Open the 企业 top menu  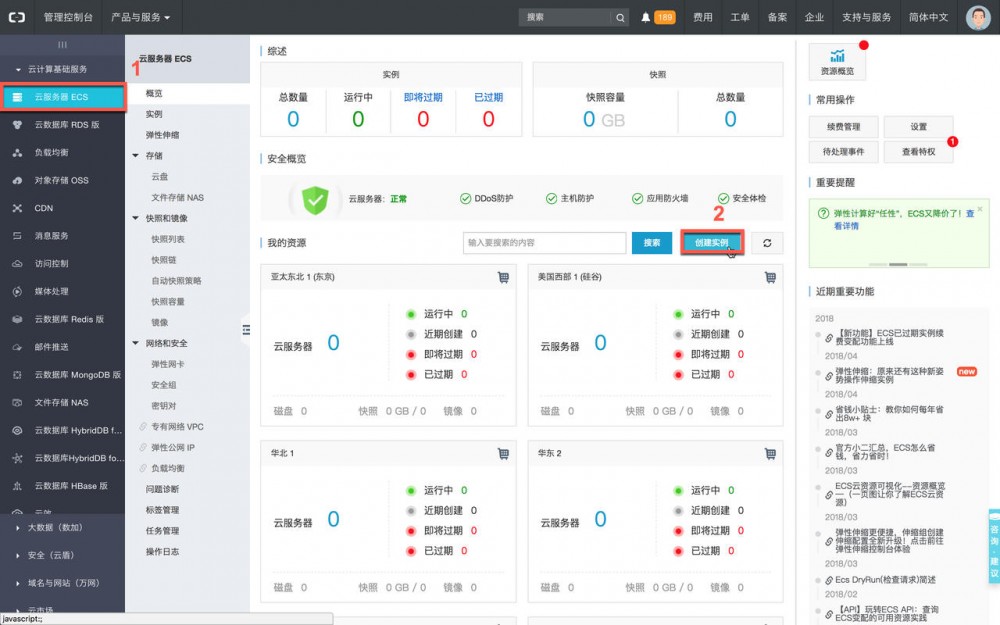(x=814, y=17)
